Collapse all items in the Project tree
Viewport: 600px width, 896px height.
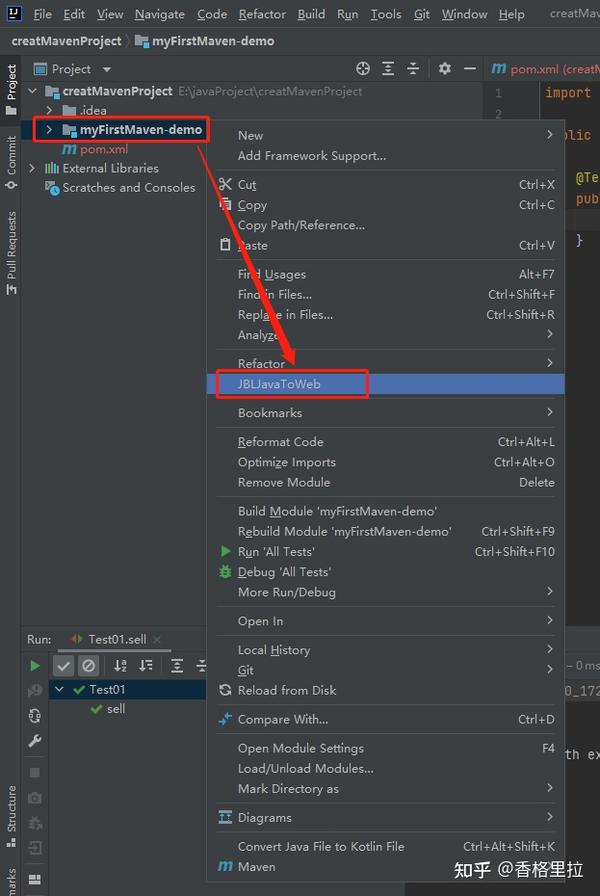415,69
